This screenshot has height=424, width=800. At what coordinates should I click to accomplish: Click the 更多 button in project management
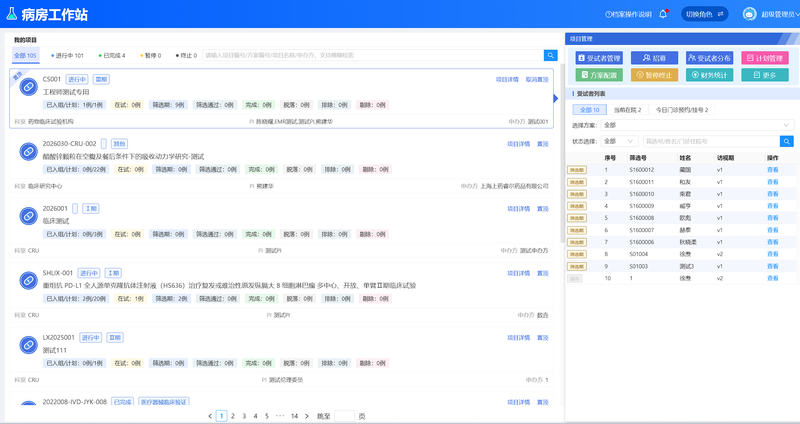(x=765, y=75)
